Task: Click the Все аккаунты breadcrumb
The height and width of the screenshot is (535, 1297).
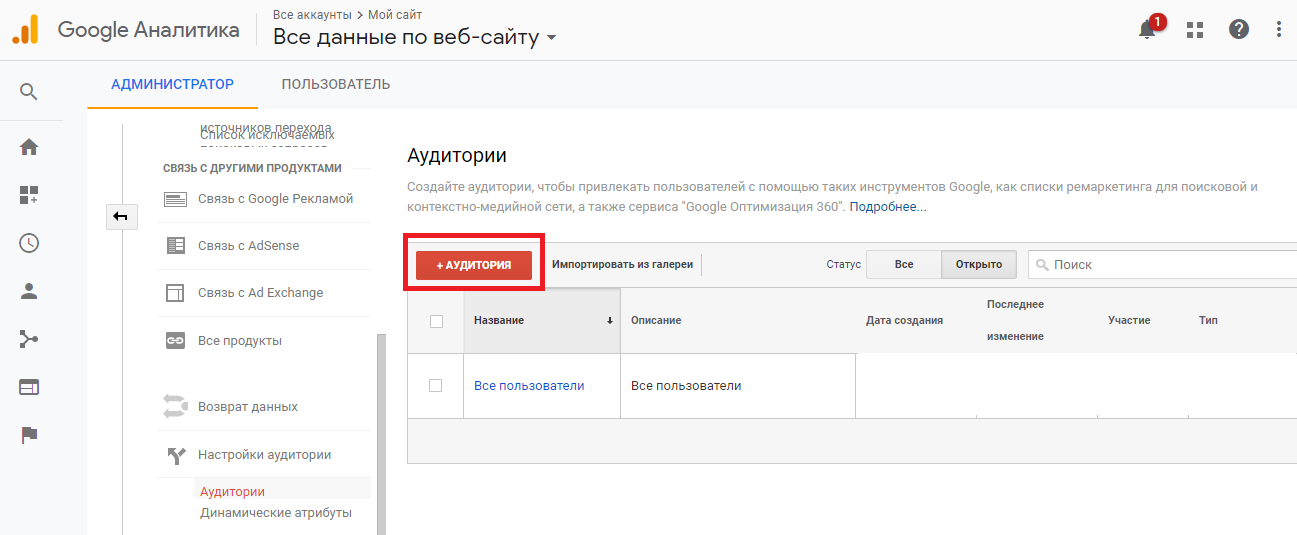Action: coord(312,15)
